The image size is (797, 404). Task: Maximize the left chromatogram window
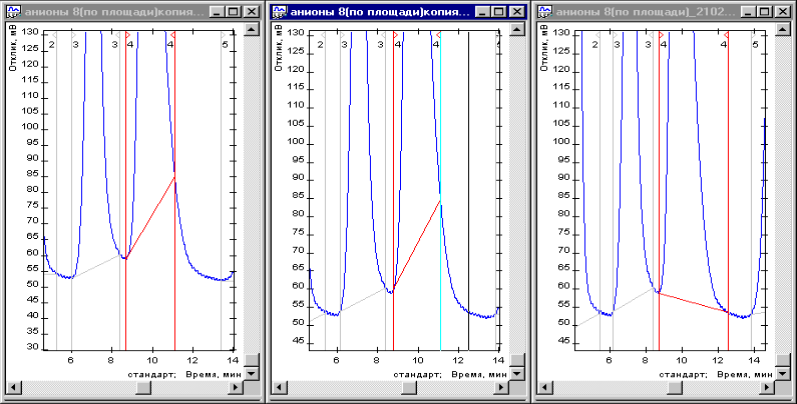click(234, 14)
